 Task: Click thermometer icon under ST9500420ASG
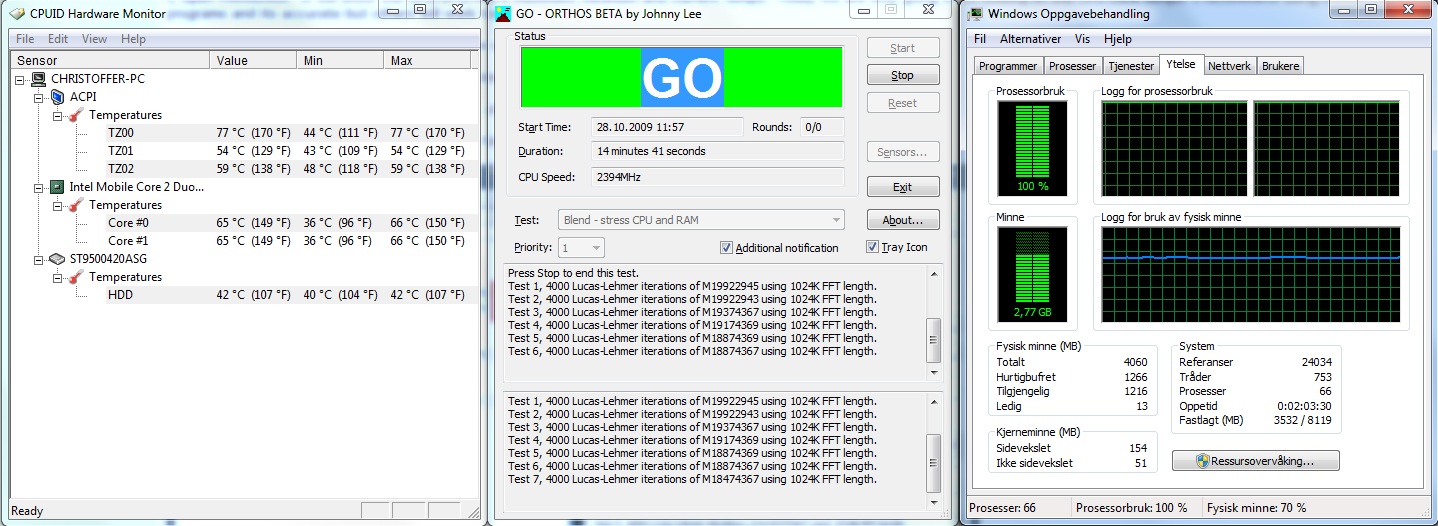(x=76, y=277)
